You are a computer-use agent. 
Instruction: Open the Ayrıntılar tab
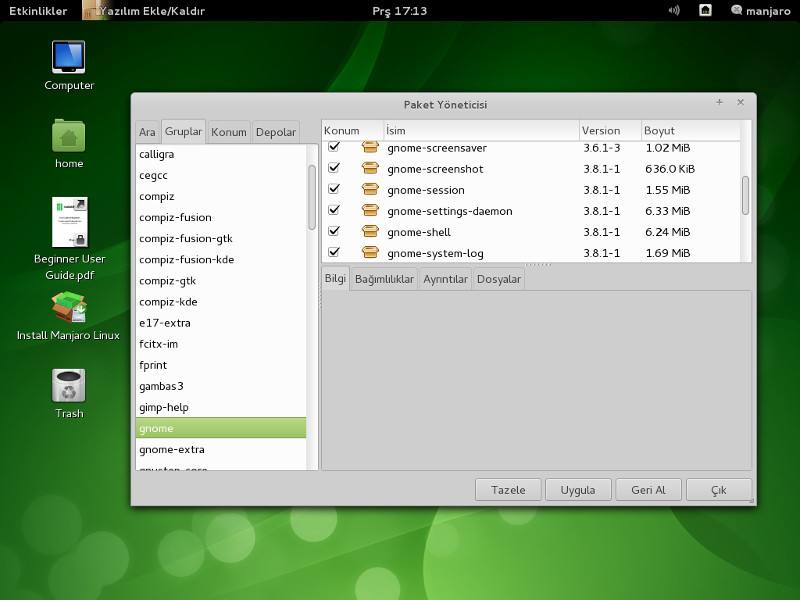tap(445, 279)
